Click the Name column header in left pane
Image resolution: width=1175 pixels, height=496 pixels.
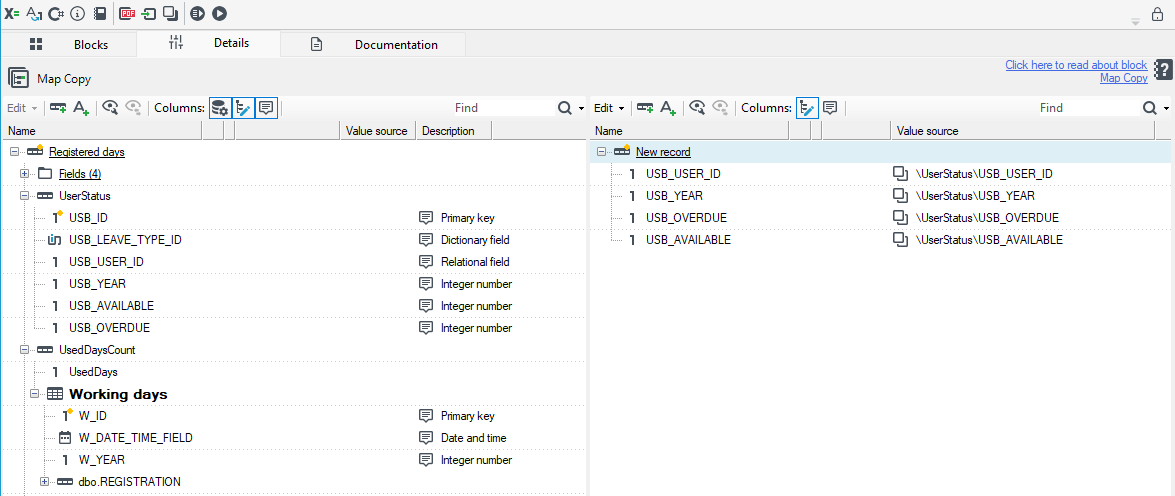103,131
